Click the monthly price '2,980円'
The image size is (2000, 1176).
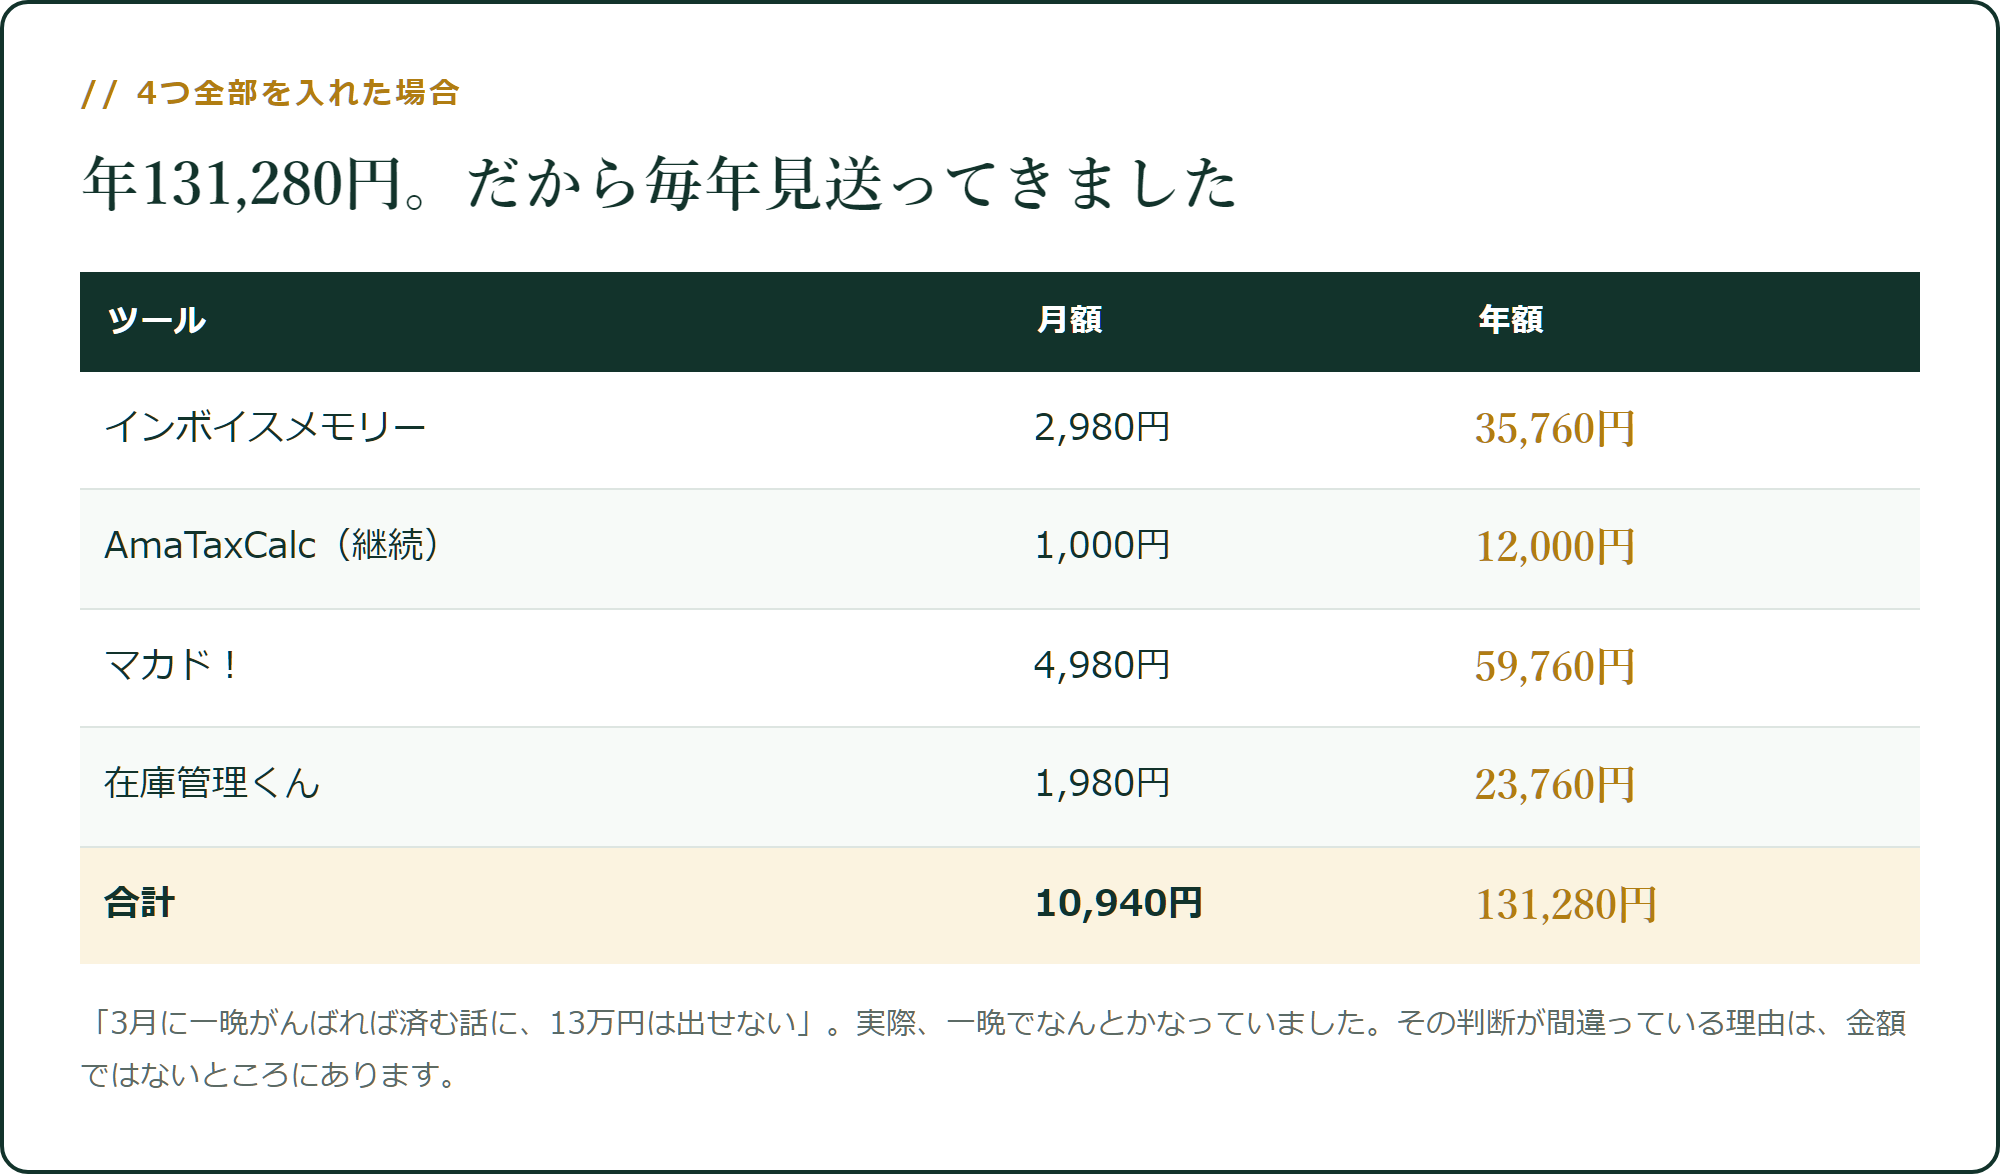pos(1102,428)
